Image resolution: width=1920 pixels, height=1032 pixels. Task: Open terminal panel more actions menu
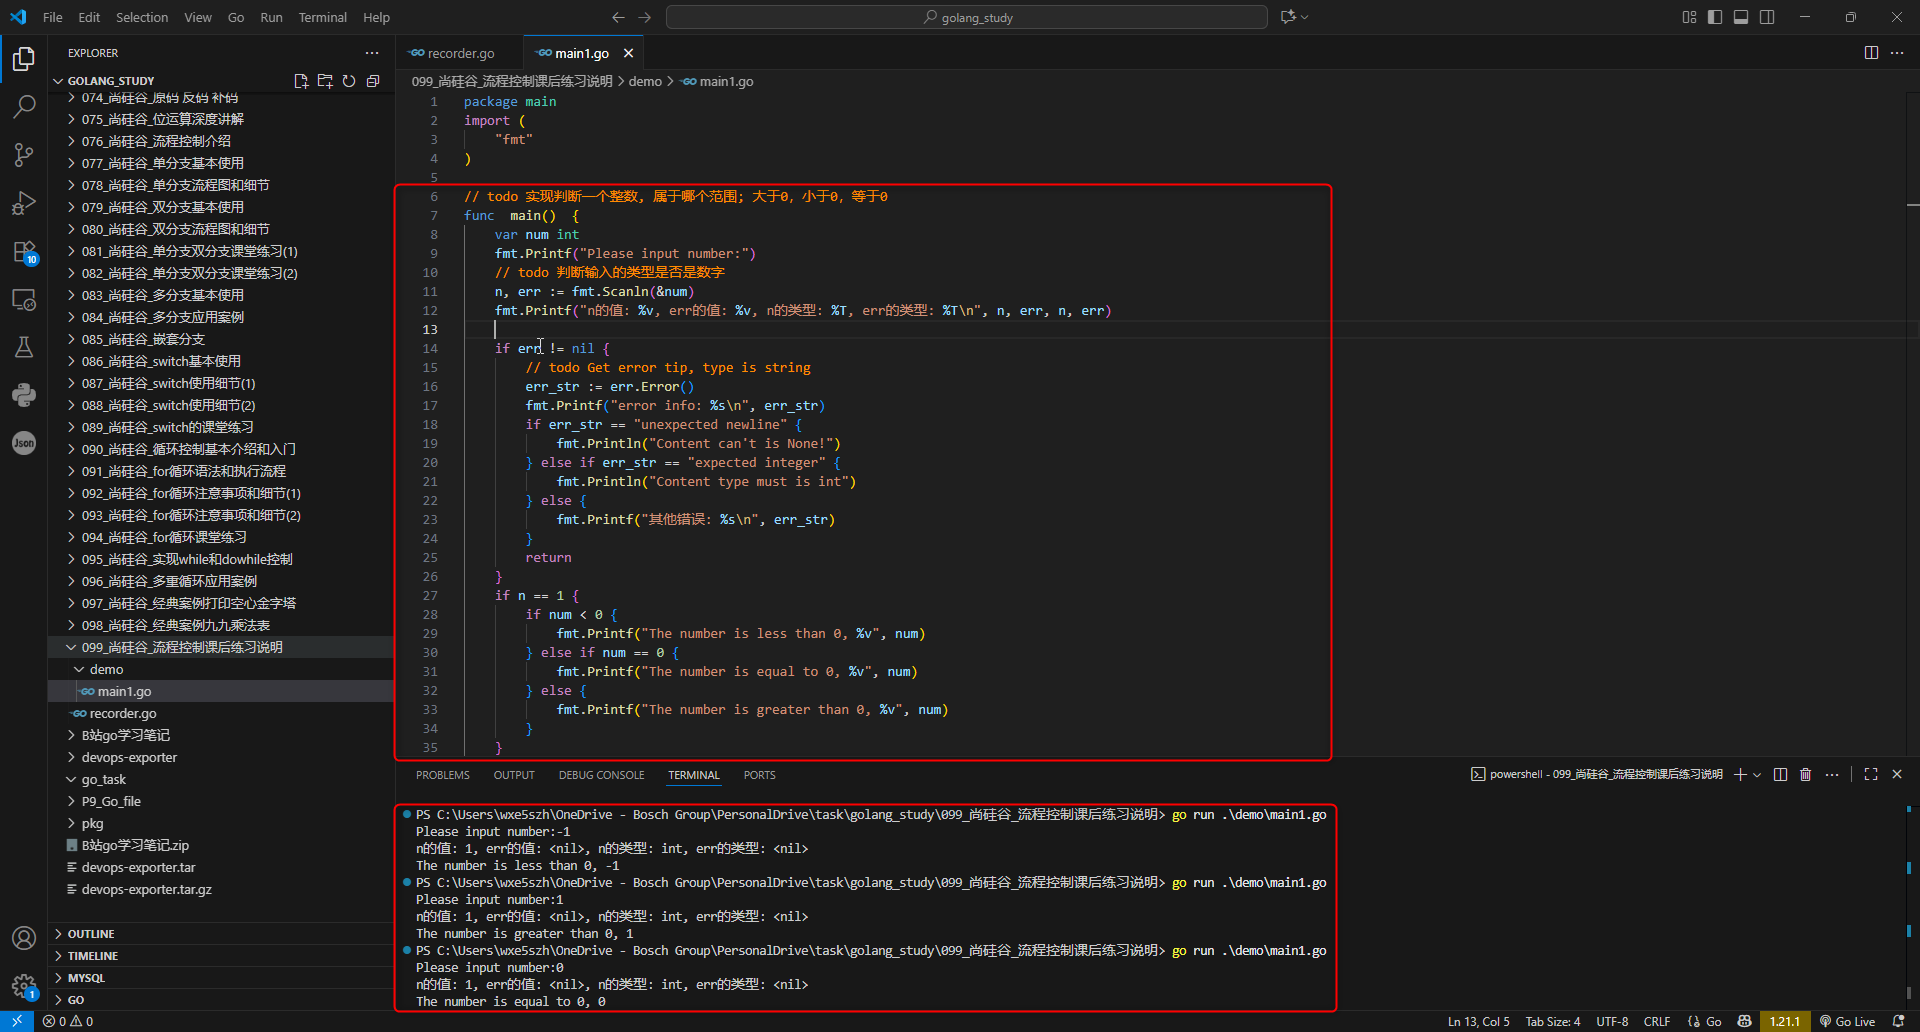pos(1832,775)
